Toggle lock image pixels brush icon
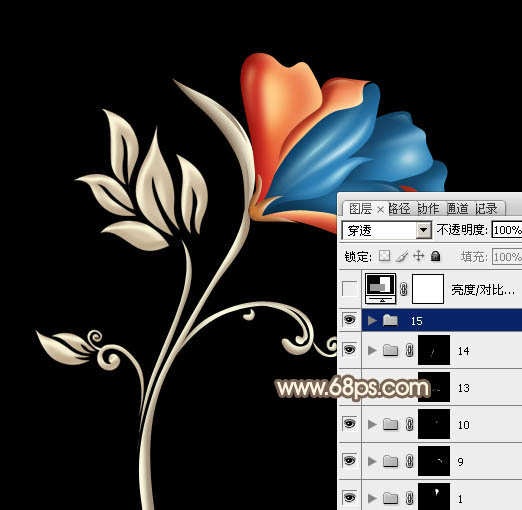This screenshot has width=522, height=510. point(402,256)
